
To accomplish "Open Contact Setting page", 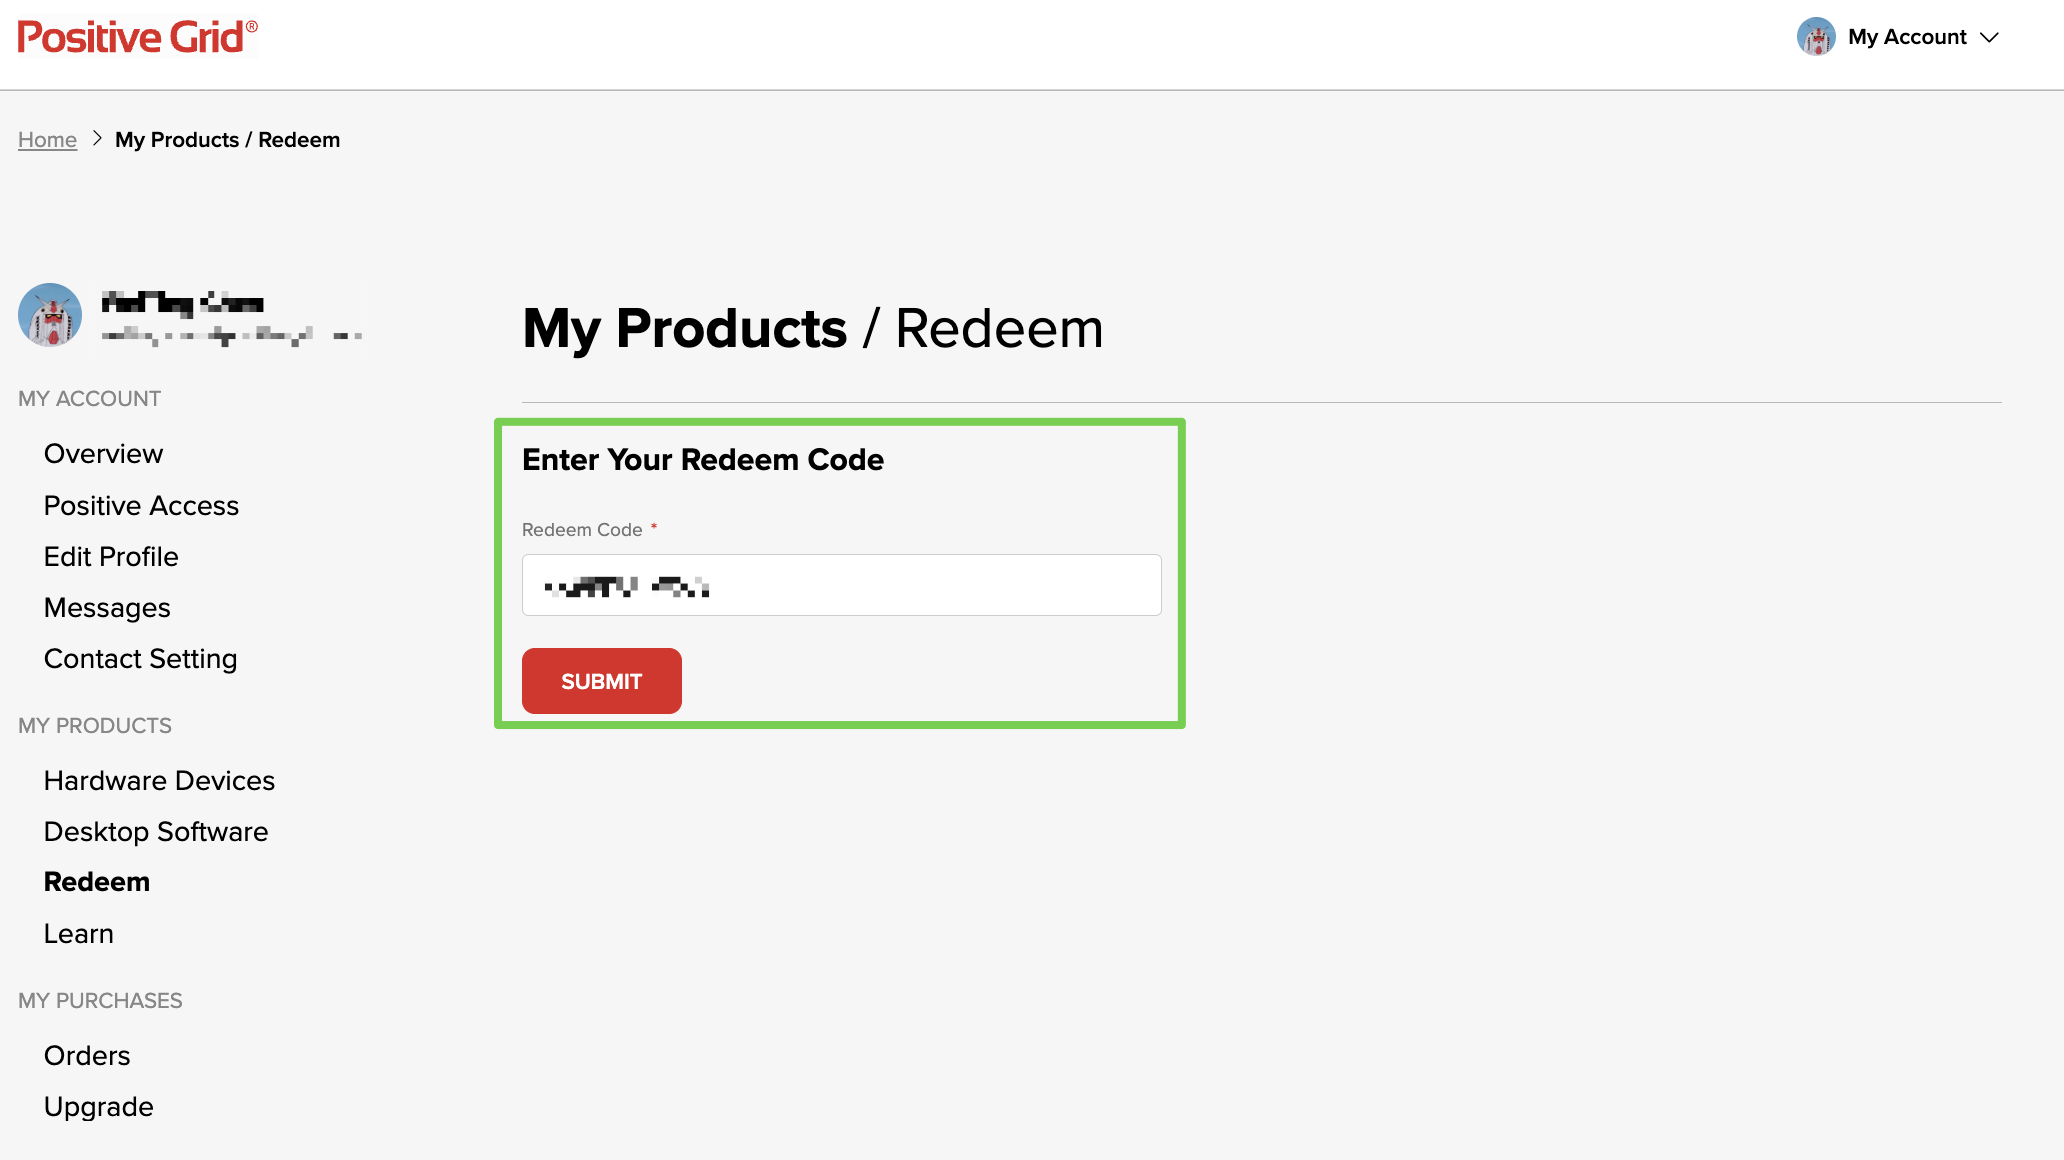I will (x=140, y=659).
